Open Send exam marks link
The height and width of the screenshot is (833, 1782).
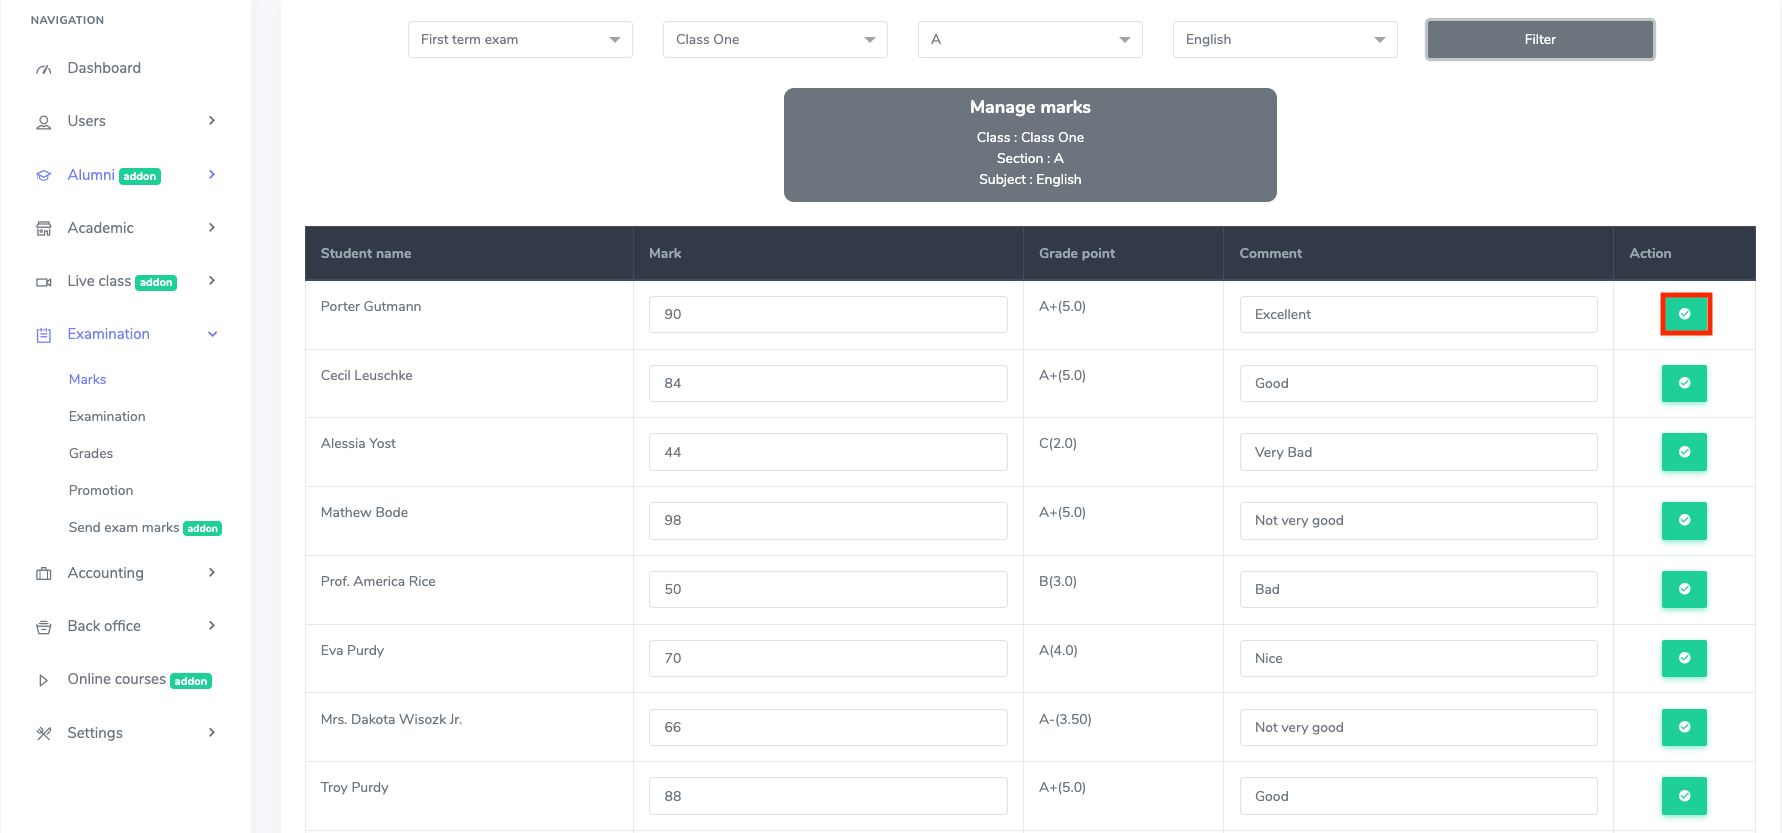[x=124, y=527]
